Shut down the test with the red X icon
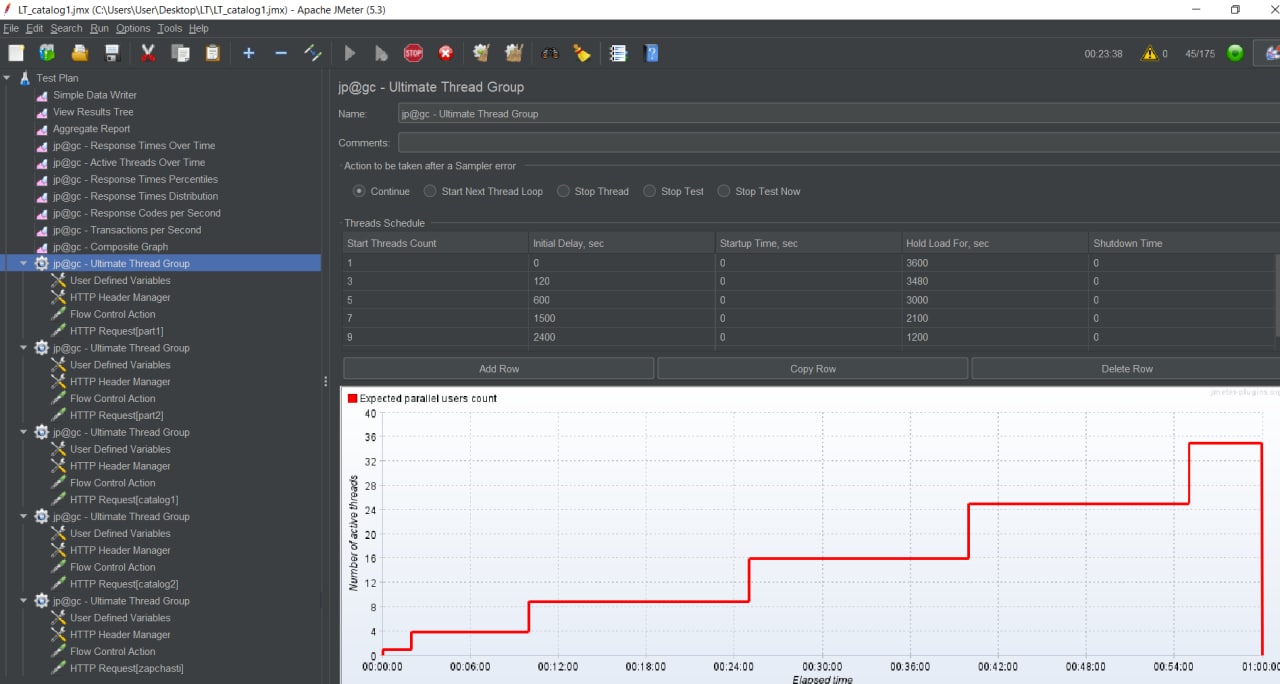 [x=446, y=53]
